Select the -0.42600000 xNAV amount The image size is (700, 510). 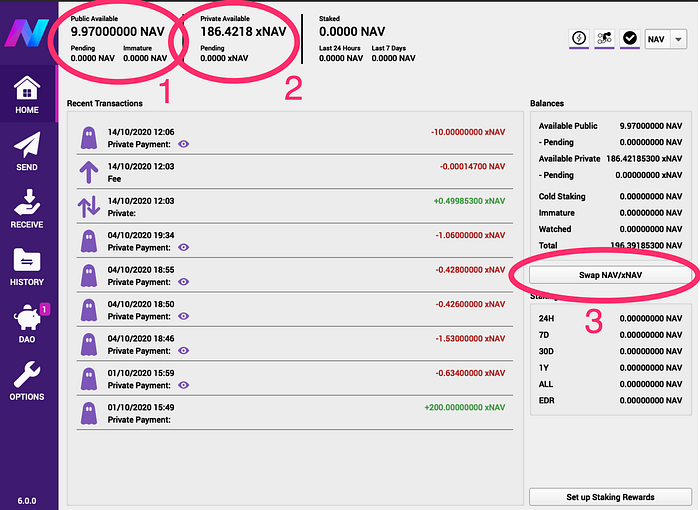470,304
